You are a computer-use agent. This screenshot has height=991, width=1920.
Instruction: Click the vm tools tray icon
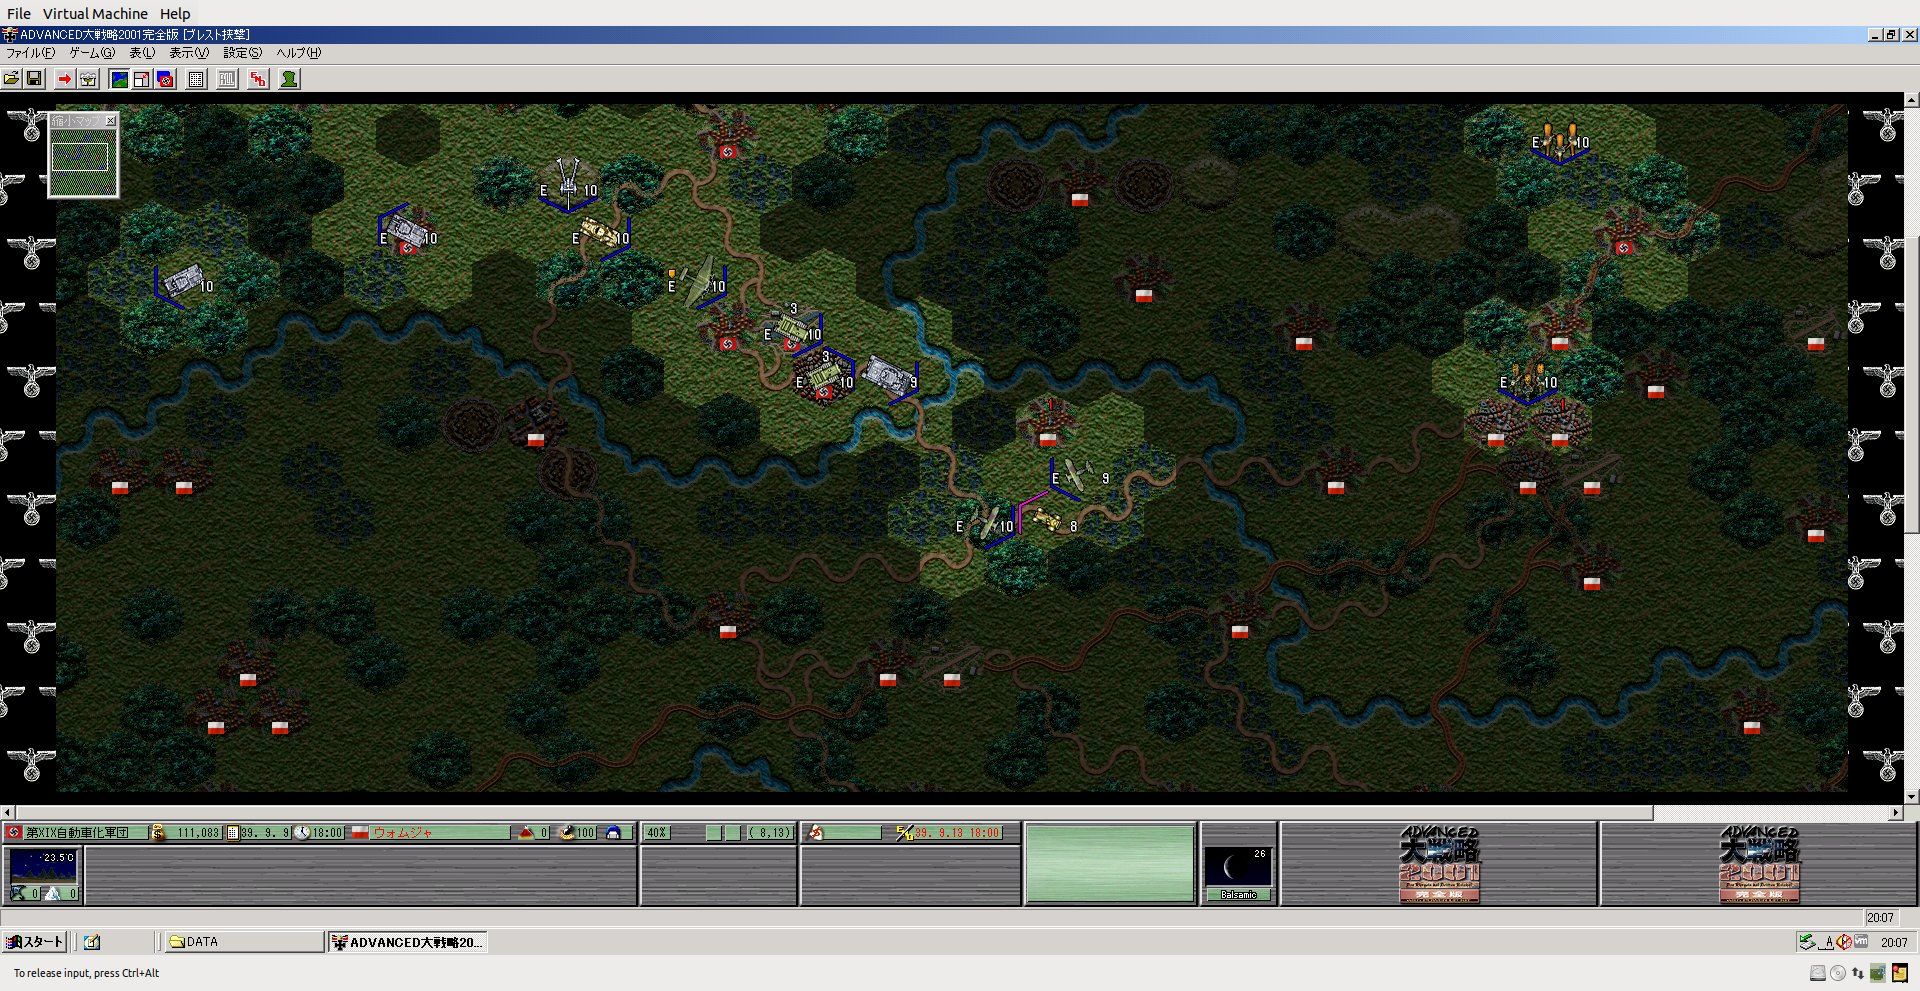(x=1861, y=942)
